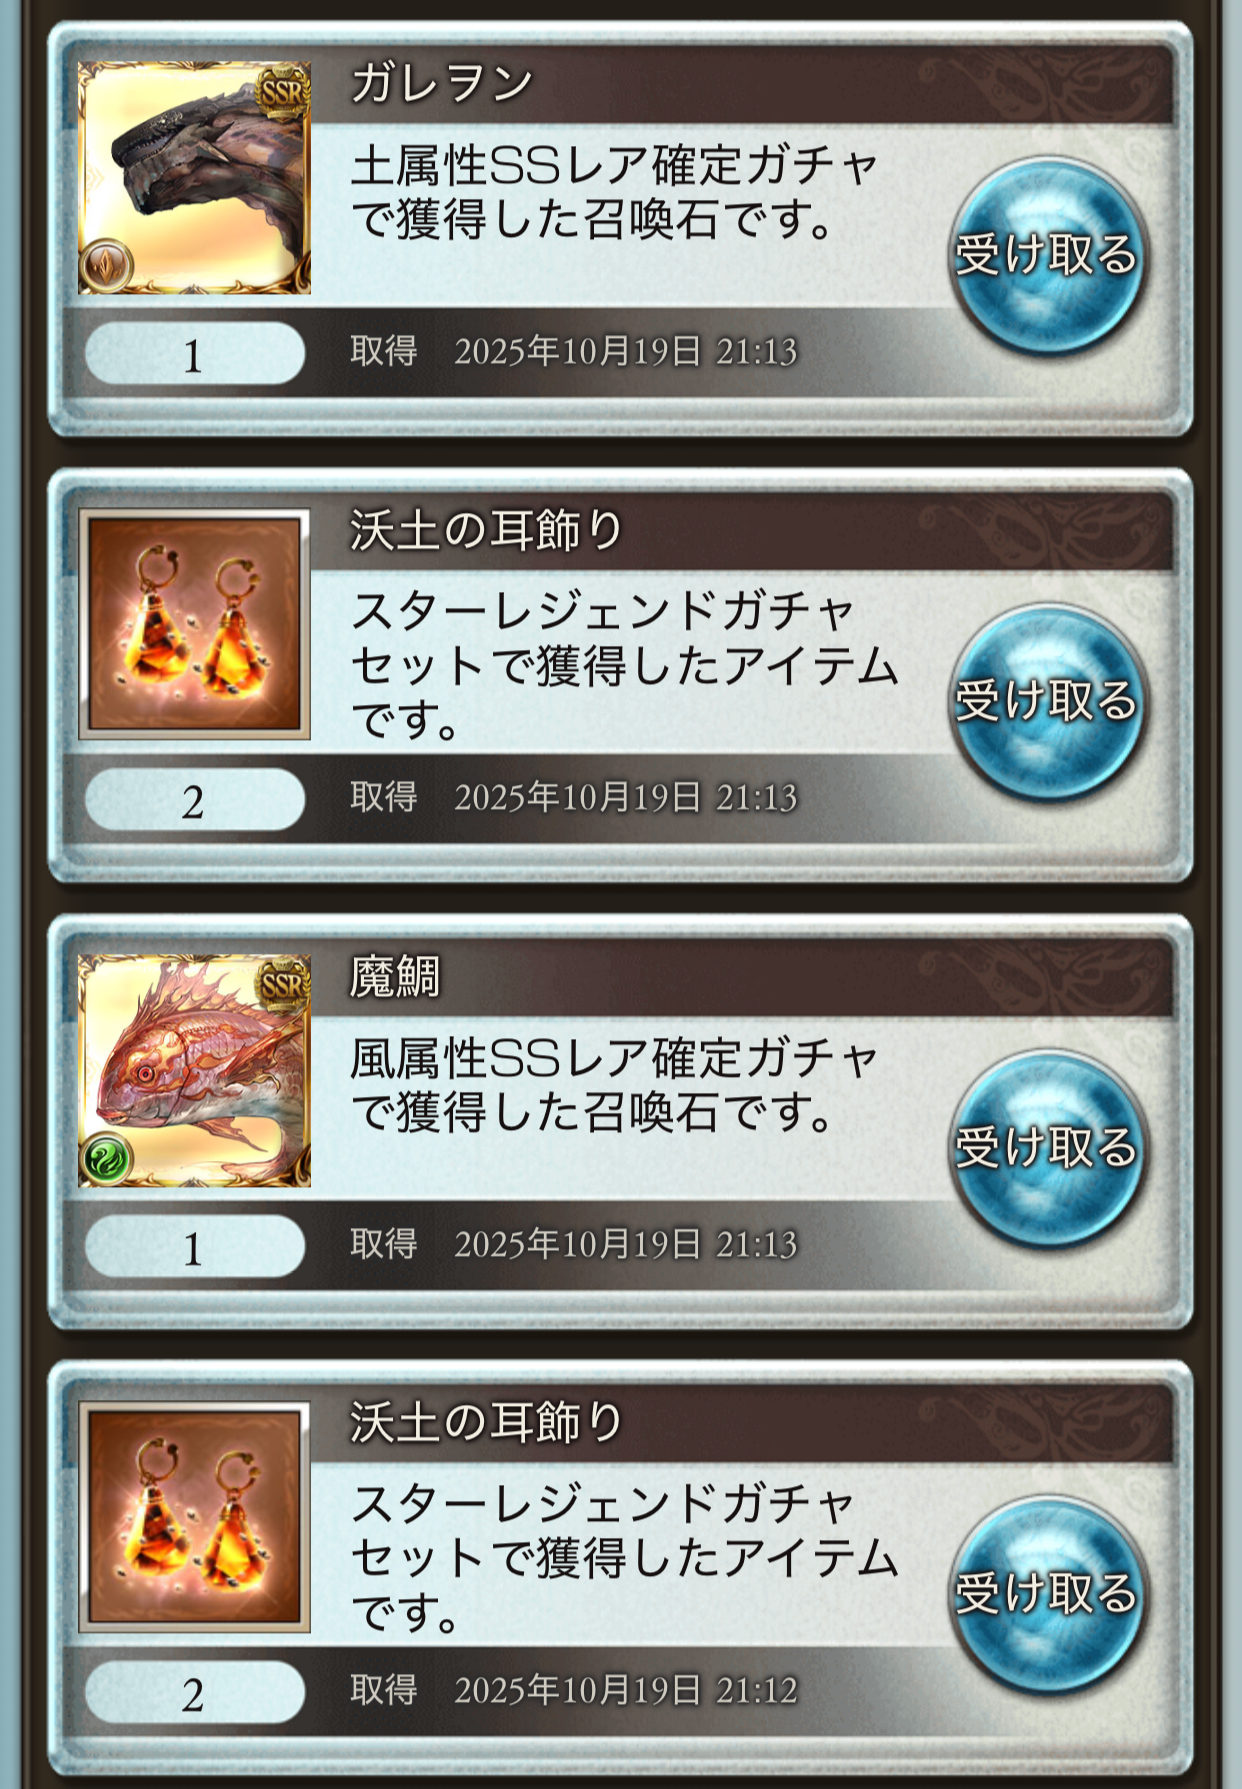Screen dimensions: 1242x1789
Task: Receive the 21:13 沃土の耳飾り via 受け取る
Action: (1046, 701)
